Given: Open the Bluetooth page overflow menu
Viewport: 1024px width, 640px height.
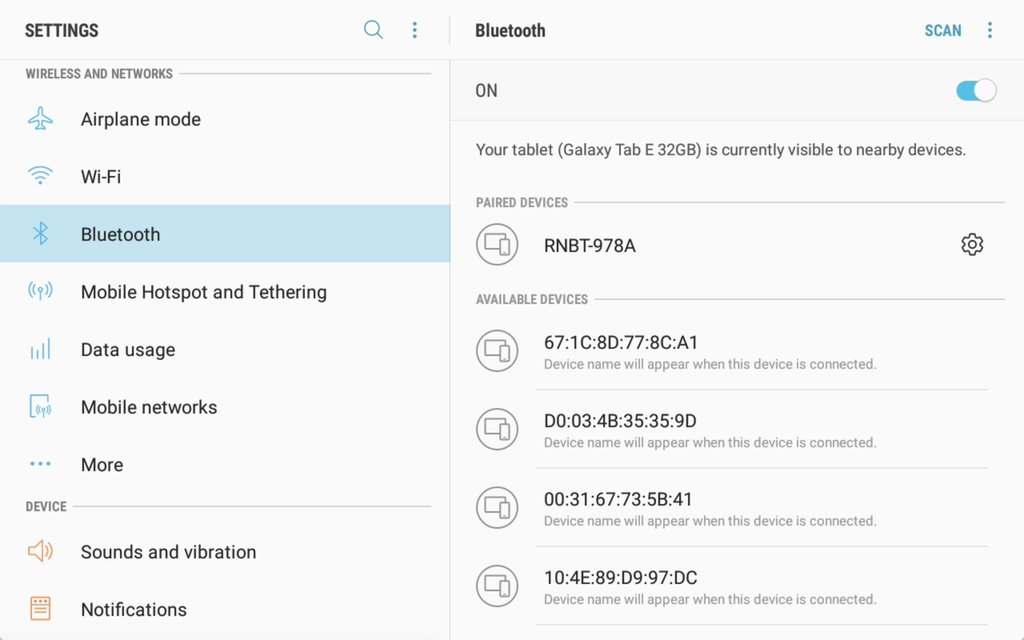Looking at the screenshot, I should pyautogui.click(x=990, y=30).
